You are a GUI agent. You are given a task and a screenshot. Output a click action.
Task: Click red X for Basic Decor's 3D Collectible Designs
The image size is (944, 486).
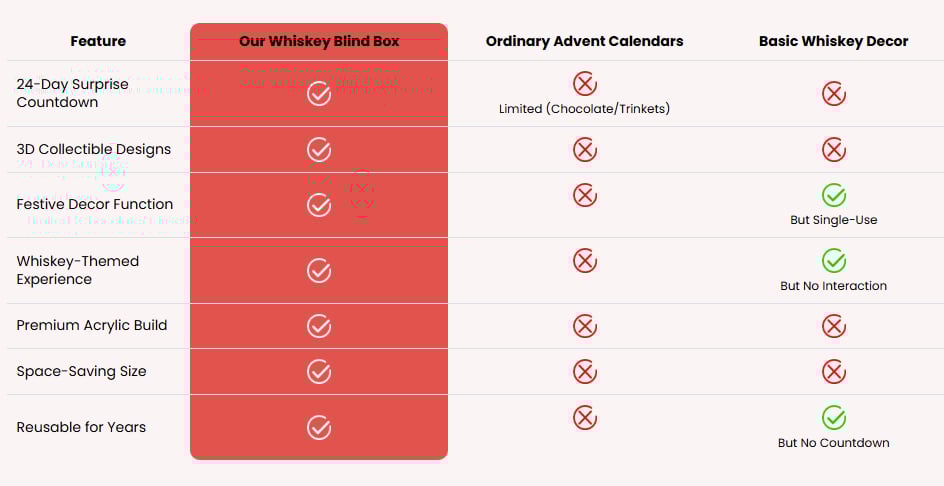click(834, 150)
